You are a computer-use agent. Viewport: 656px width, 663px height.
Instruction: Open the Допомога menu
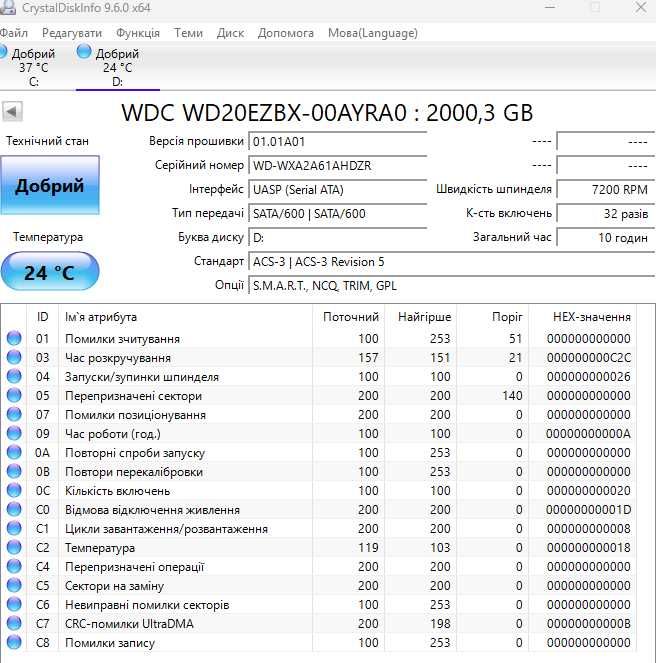coord(285,33)
